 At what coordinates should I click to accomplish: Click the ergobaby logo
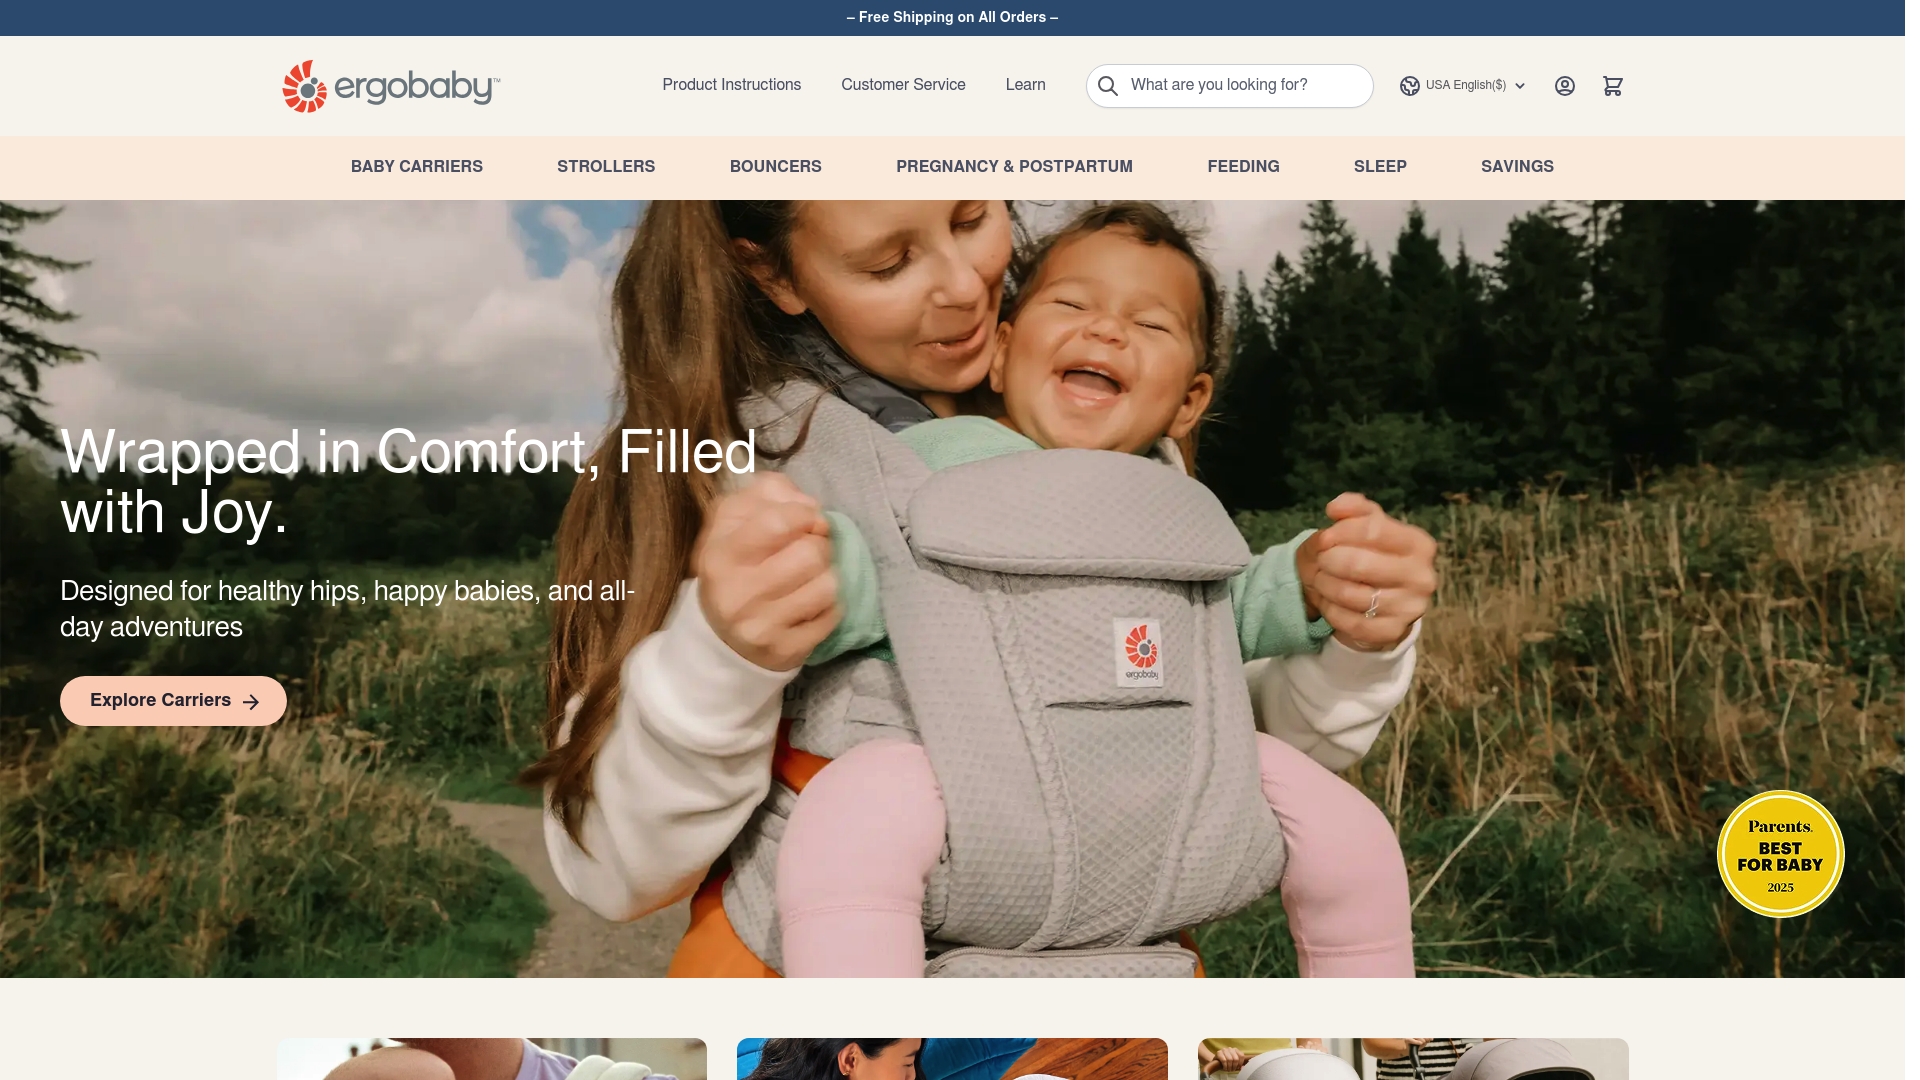pyautogui.click(x=392, y=86)
